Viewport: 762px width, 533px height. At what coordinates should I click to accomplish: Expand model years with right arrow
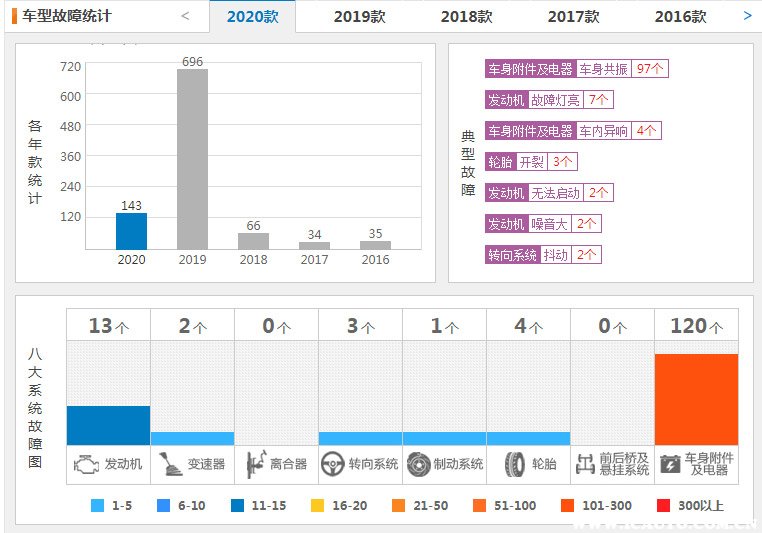[x=747, y=15]
